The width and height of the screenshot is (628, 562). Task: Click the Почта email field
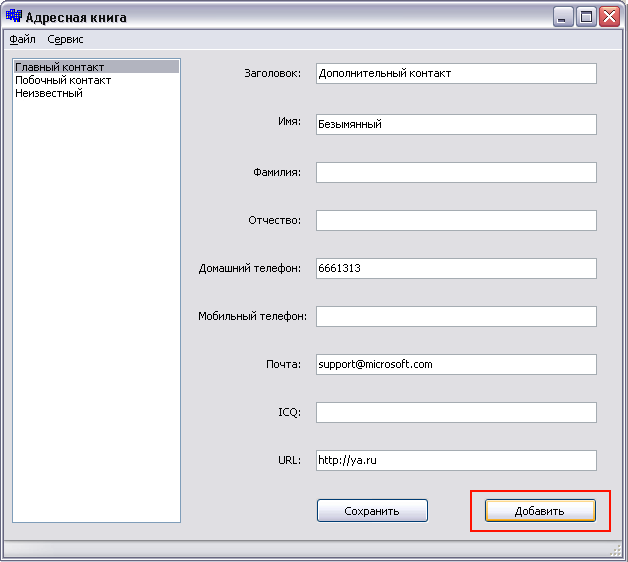(456, 364)
